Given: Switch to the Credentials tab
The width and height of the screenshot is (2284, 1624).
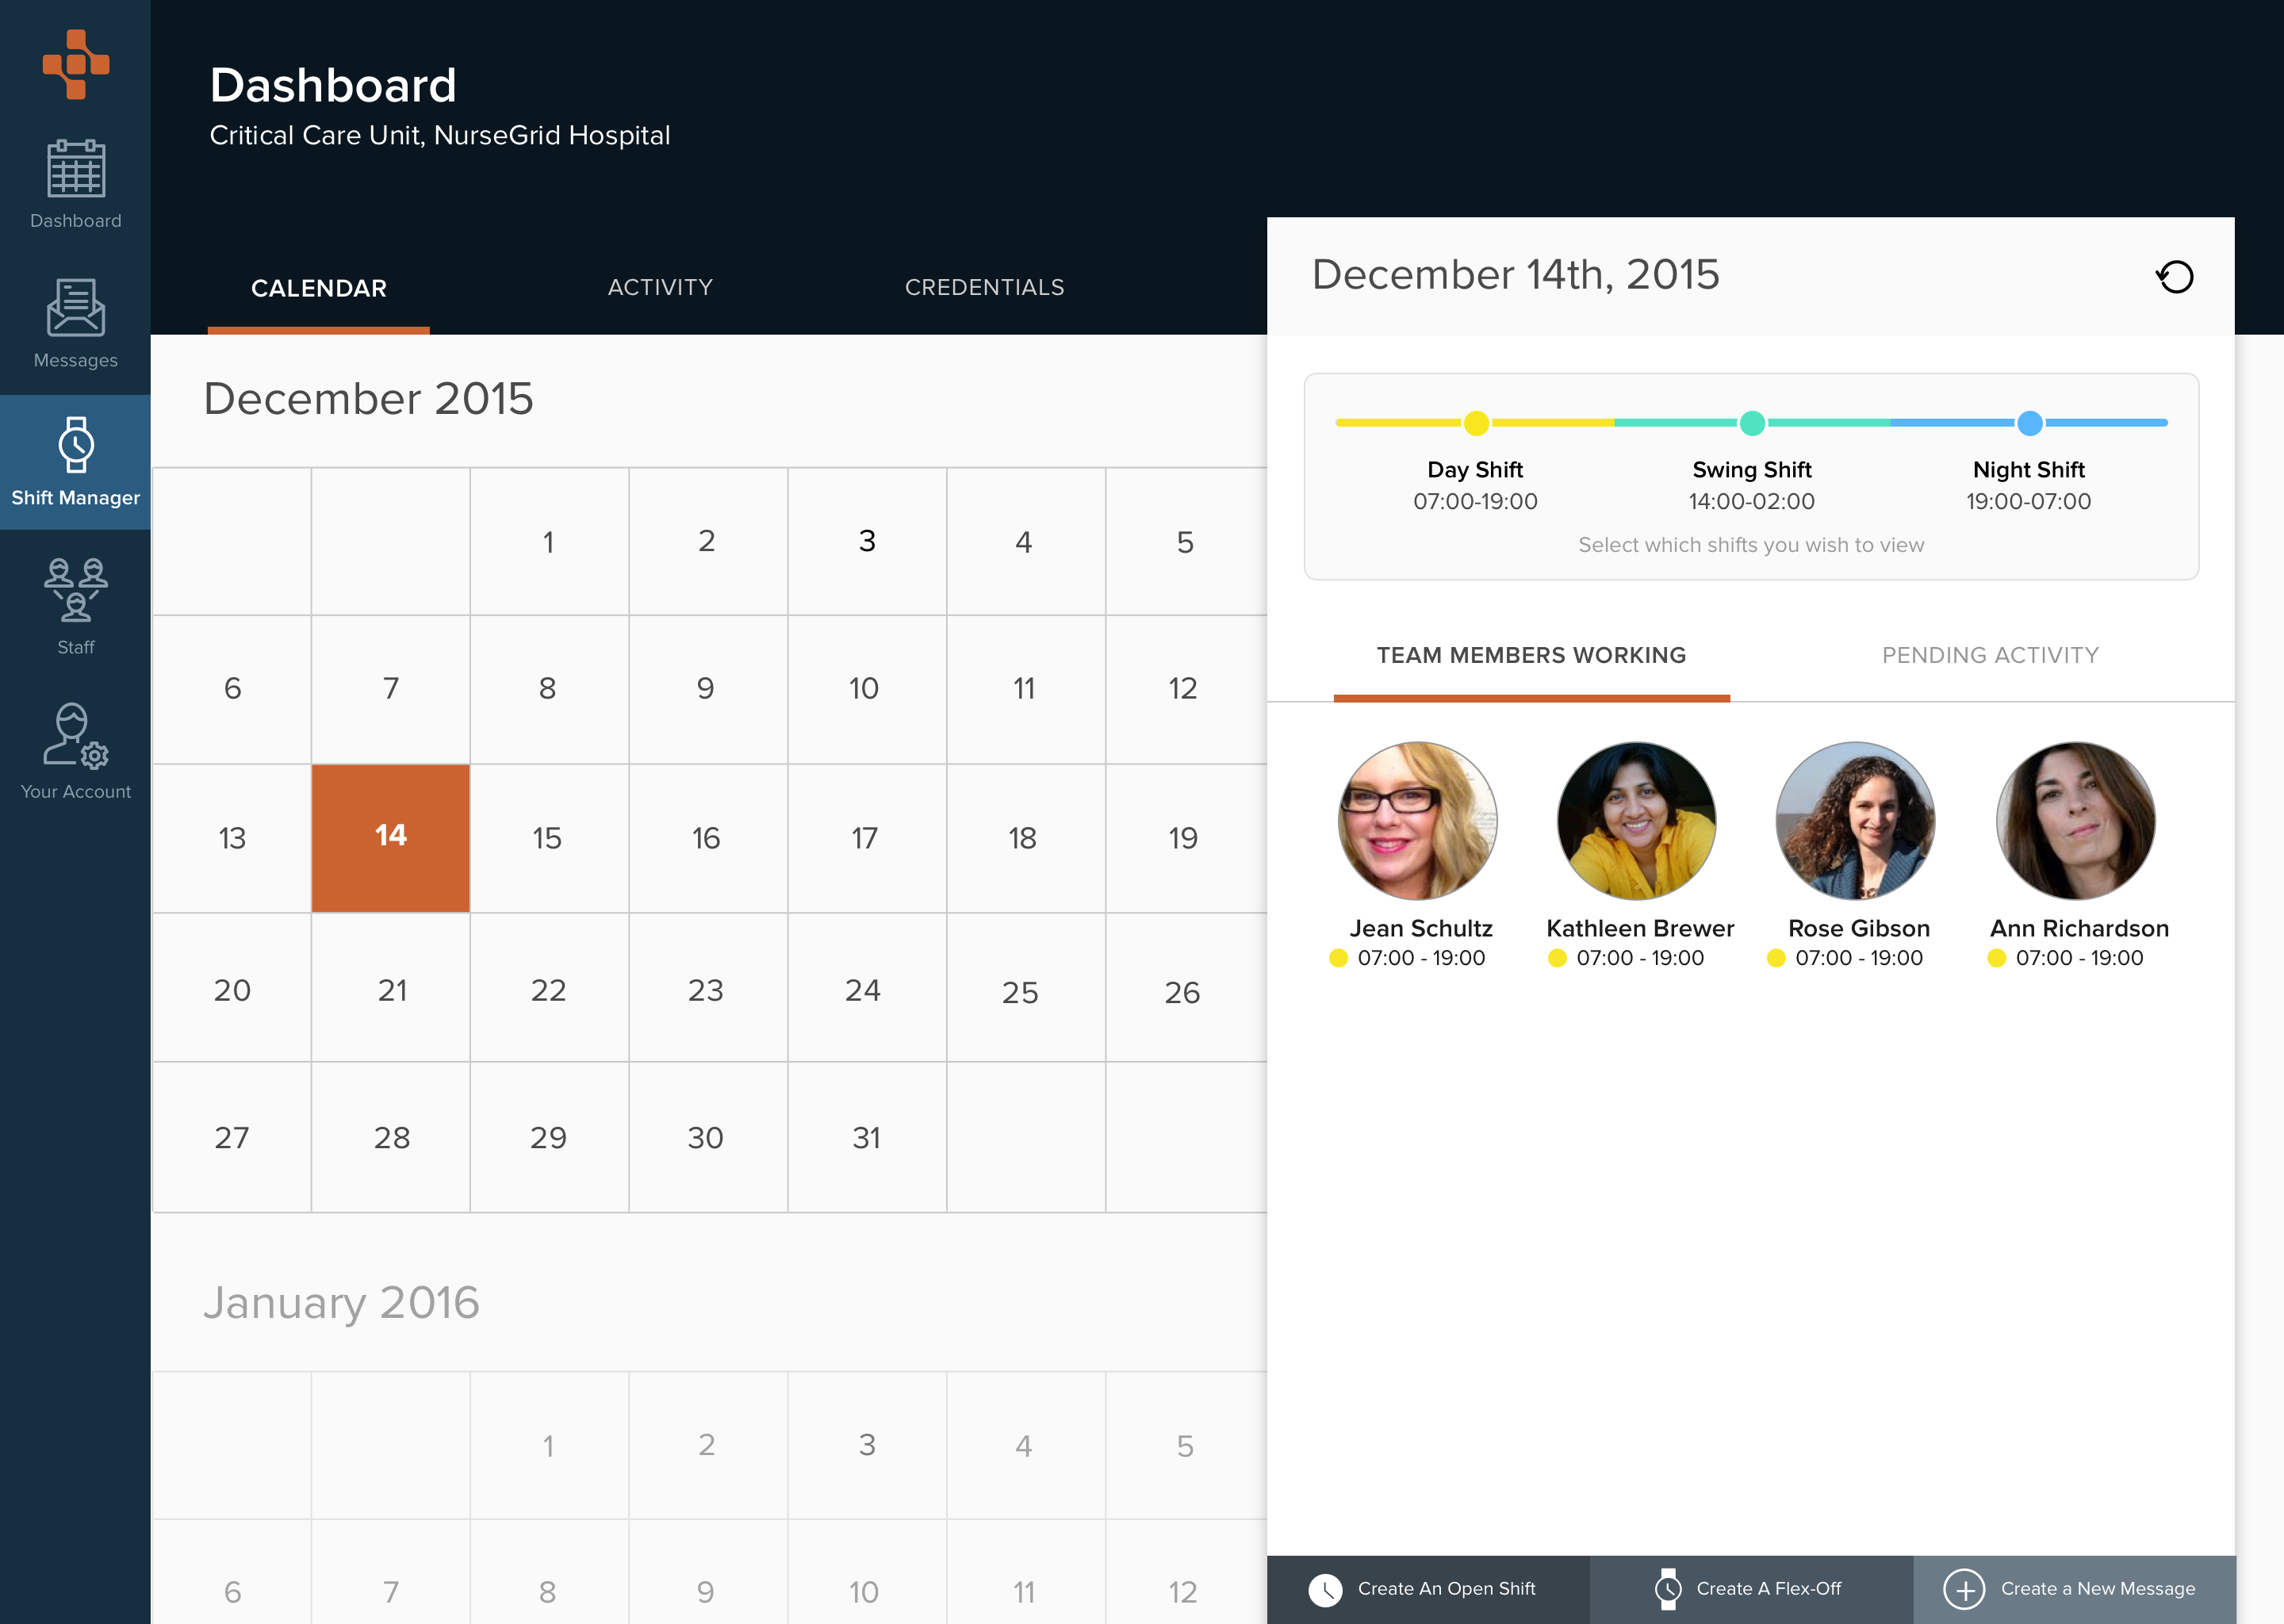Looking at the screenshot, I should pyautogui.click(x=984, y=288).
